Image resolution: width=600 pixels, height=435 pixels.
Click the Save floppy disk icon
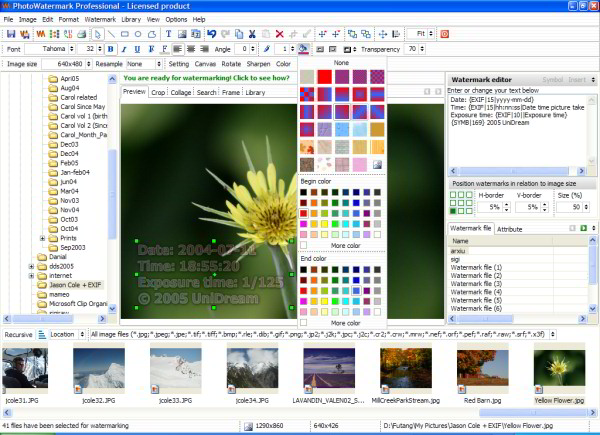click(x=11, y=34)
